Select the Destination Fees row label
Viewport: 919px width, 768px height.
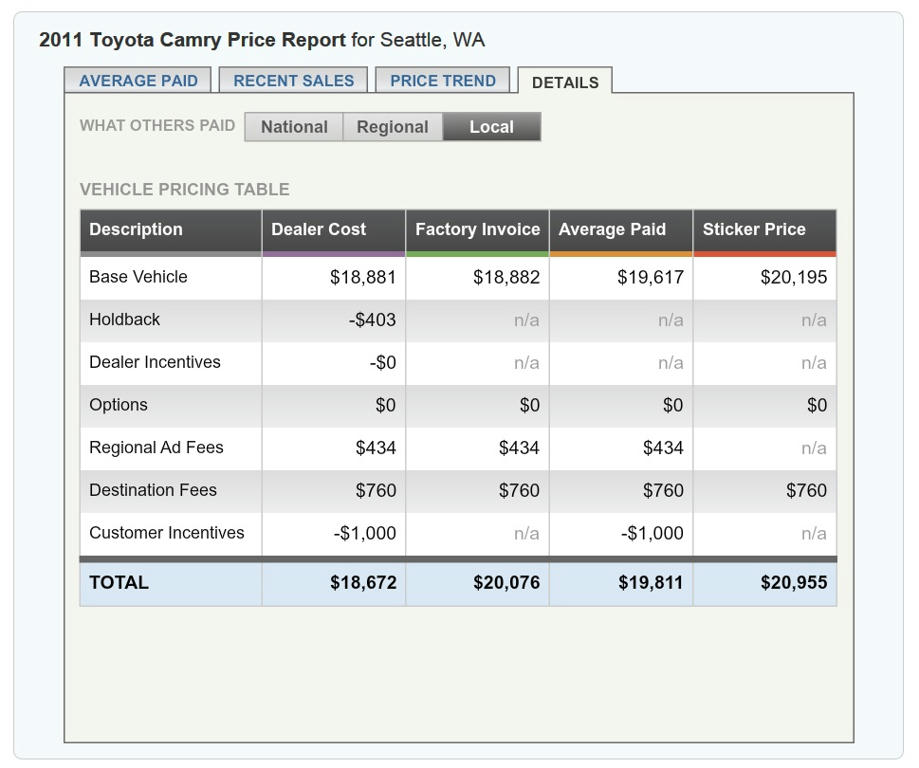coord(153,490)
